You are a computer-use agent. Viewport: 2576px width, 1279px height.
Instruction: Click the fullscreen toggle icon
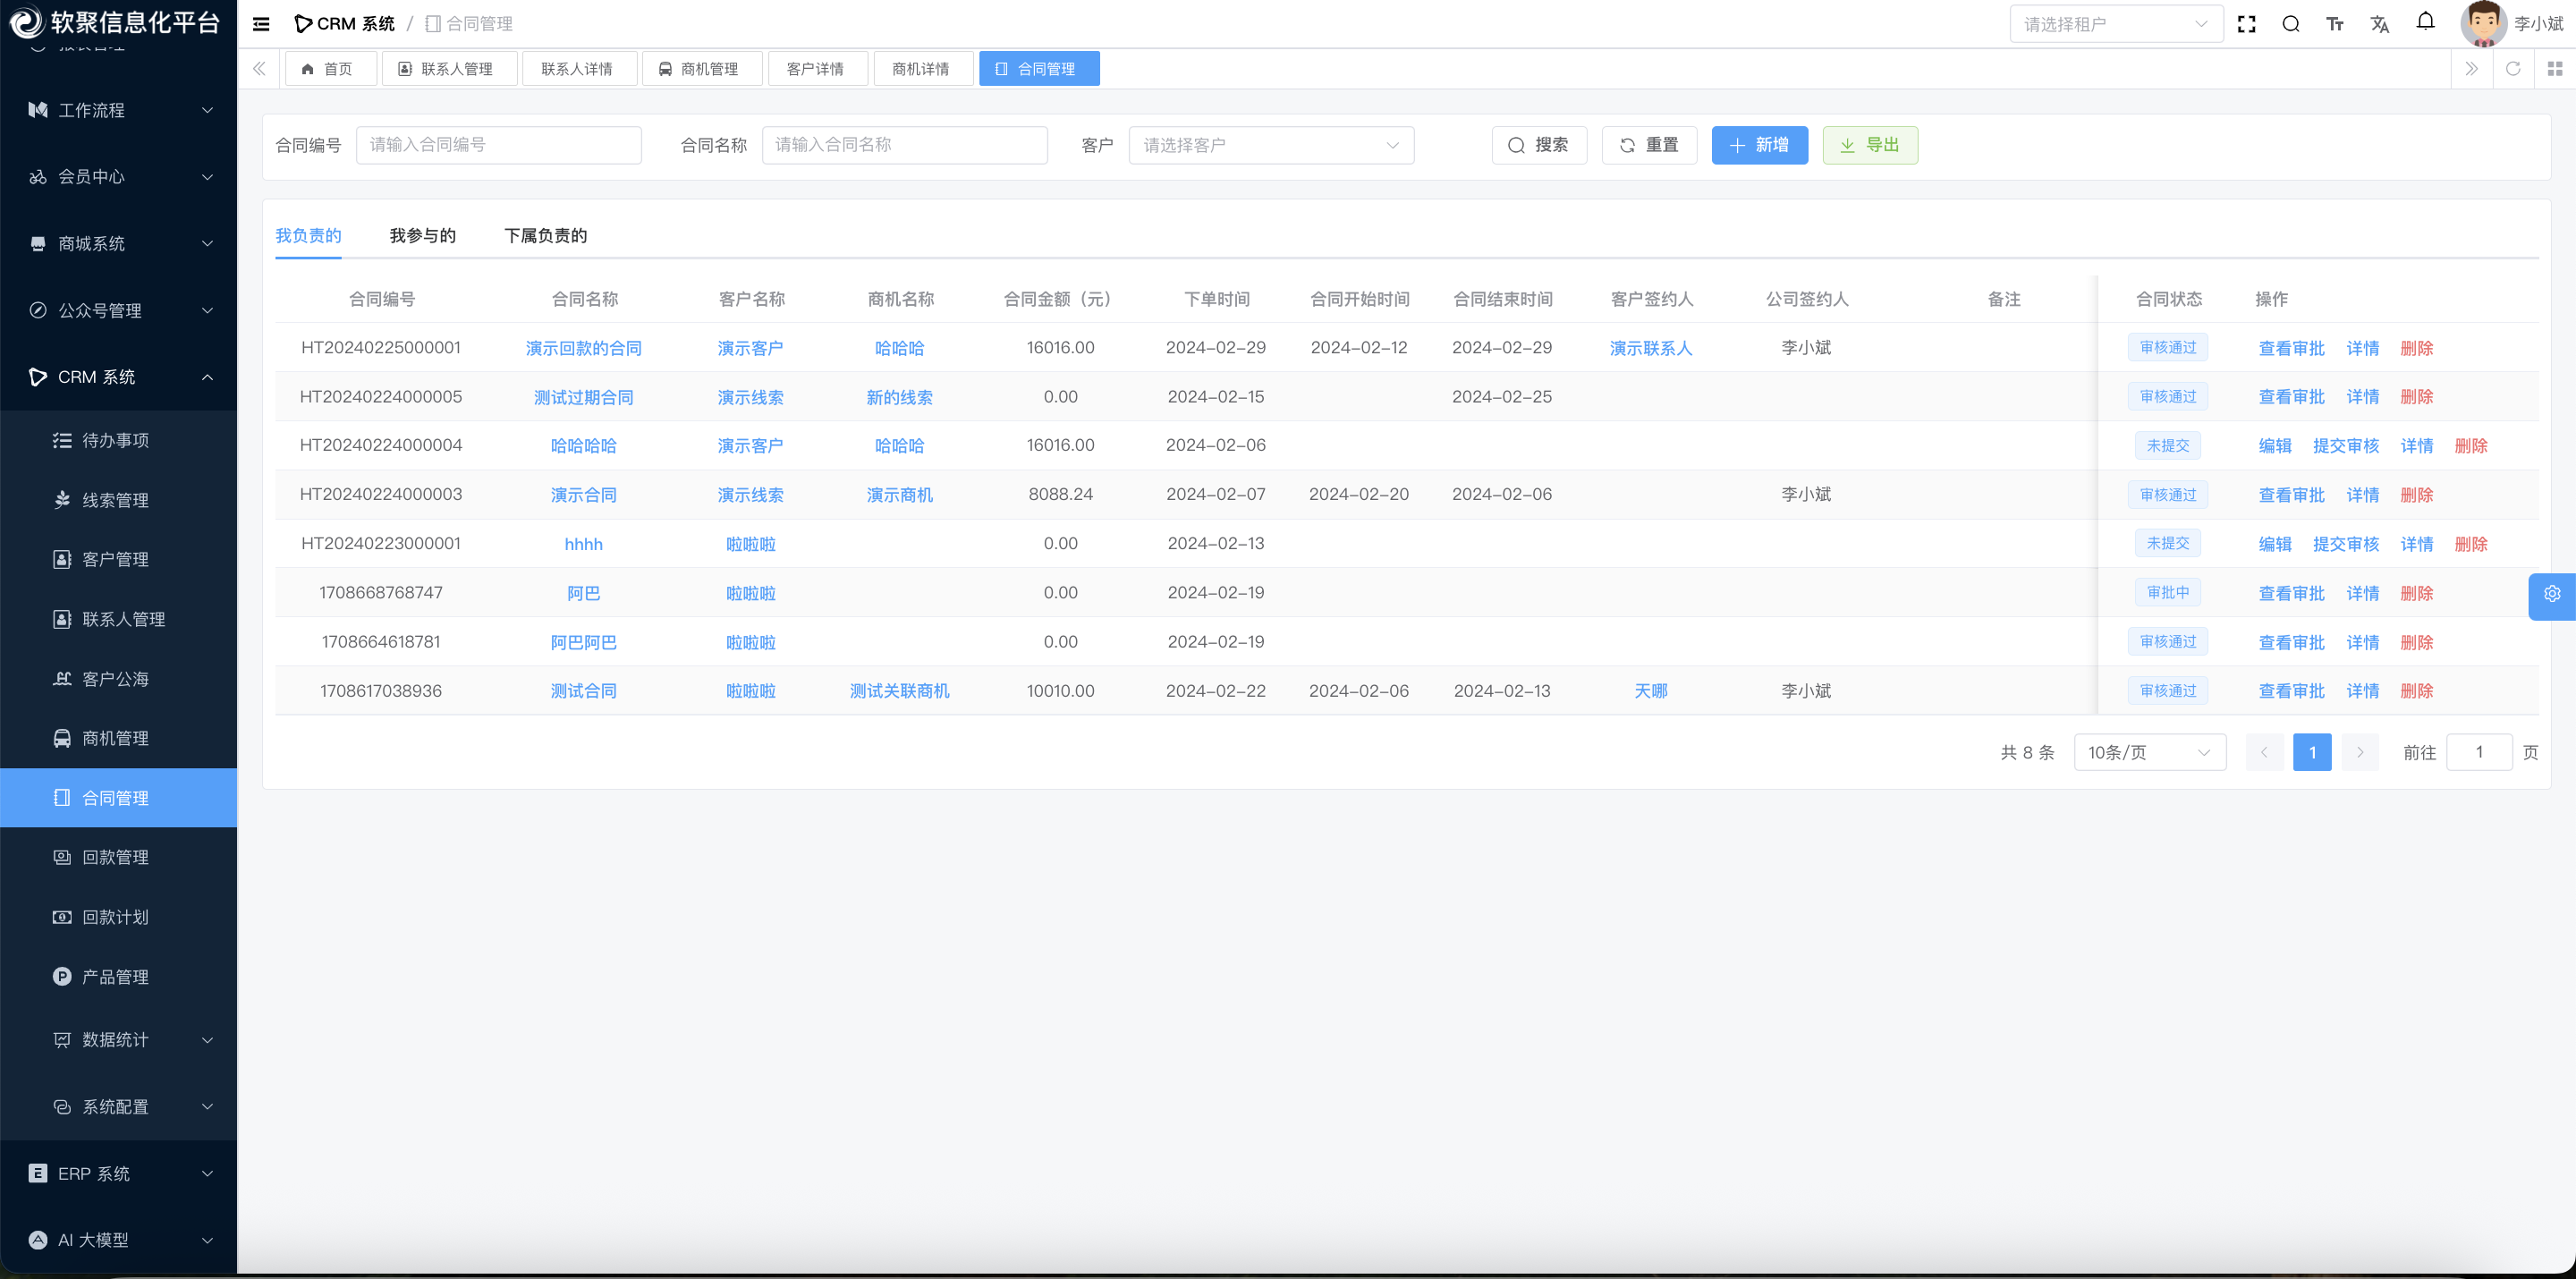(2246, 24)
